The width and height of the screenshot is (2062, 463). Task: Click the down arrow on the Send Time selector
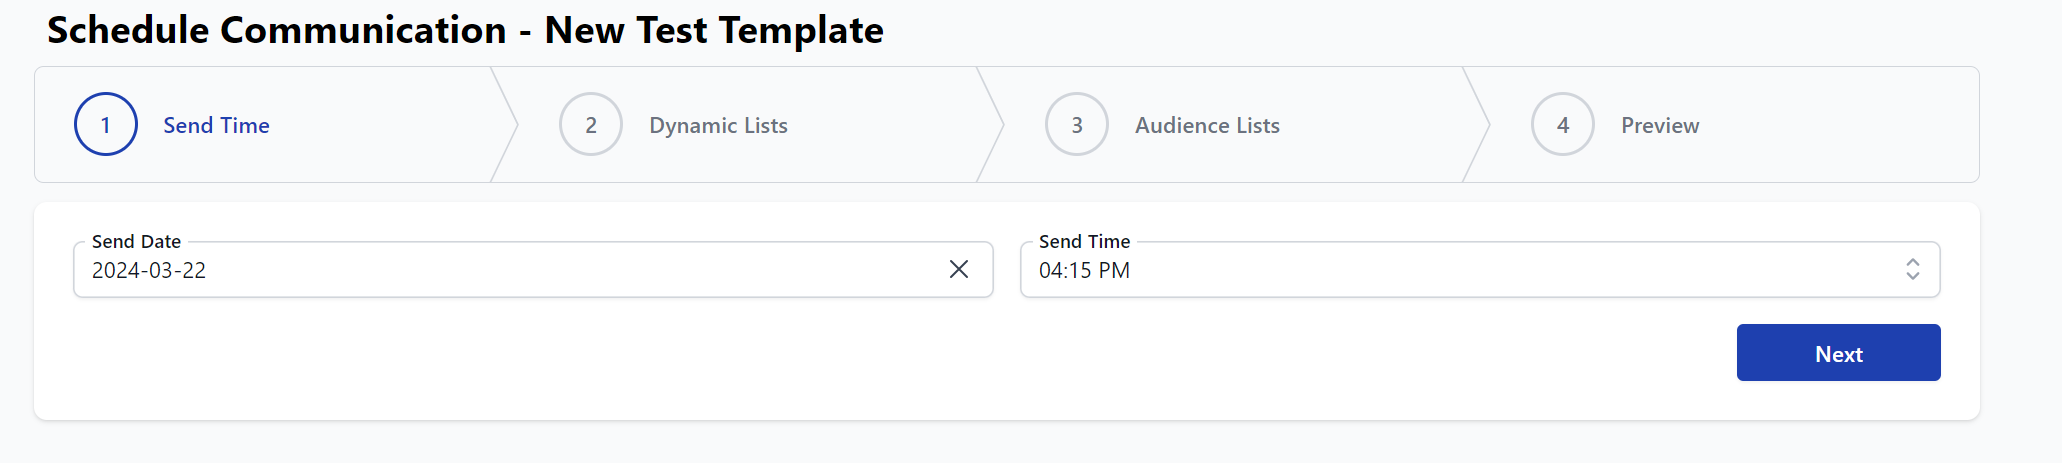(1912, 275)
